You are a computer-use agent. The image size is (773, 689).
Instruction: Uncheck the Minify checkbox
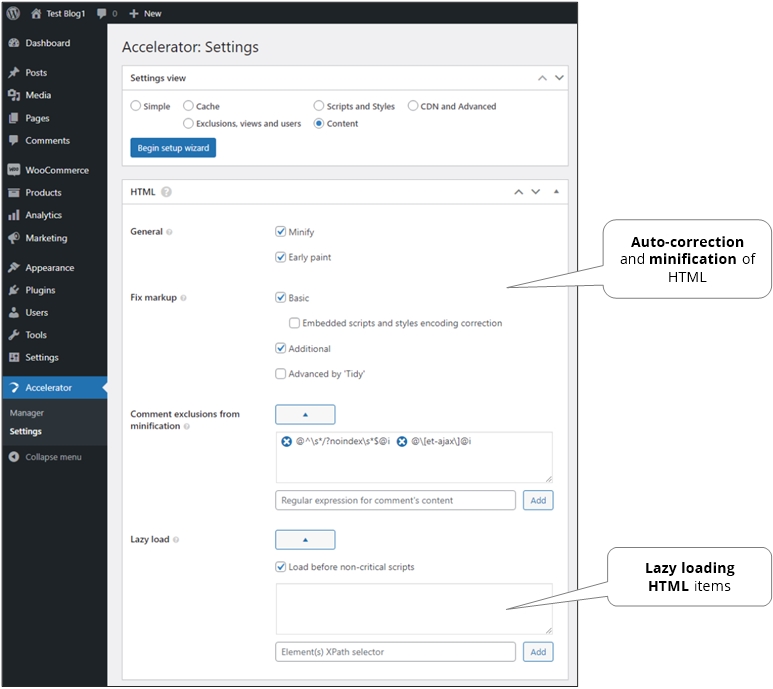(x=281, y=232)
